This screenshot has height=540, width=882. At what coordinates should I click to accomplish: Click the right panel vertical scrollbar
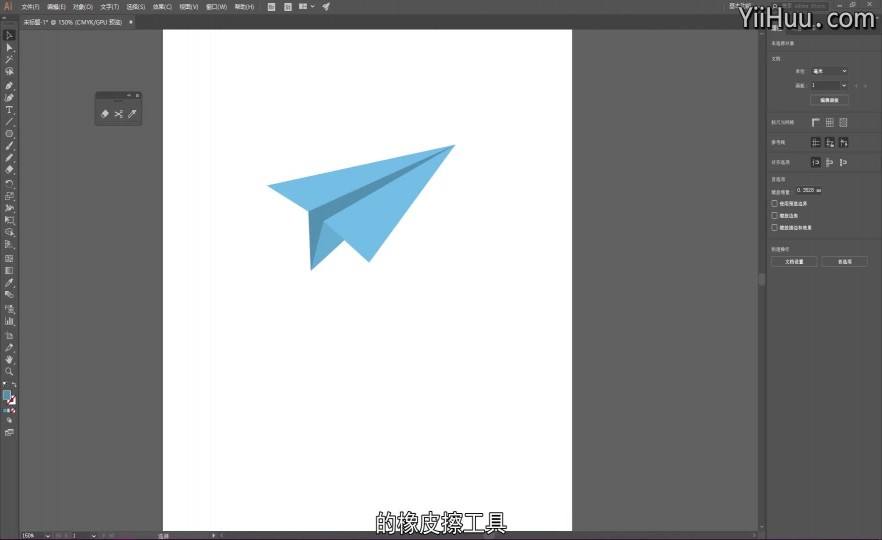762,280
